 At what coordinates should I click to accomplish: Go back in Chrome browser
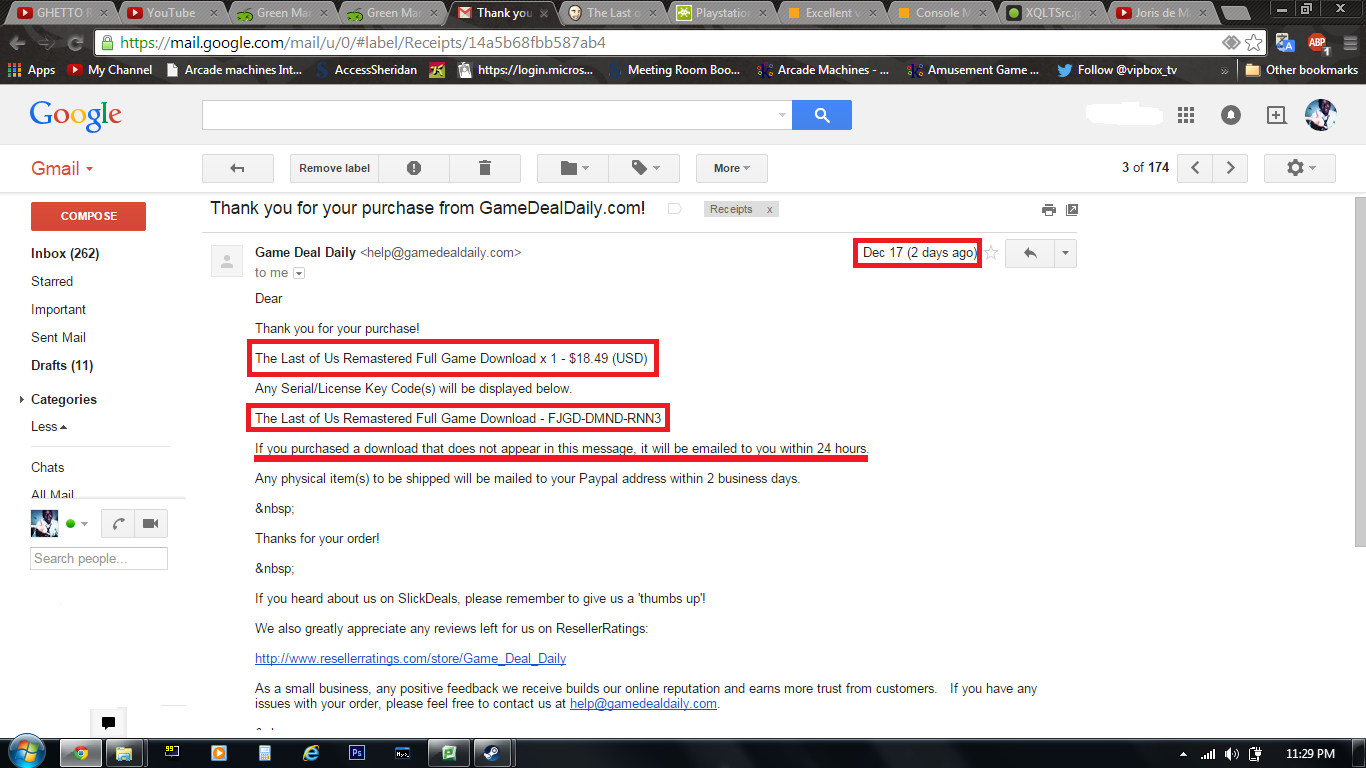17,43
